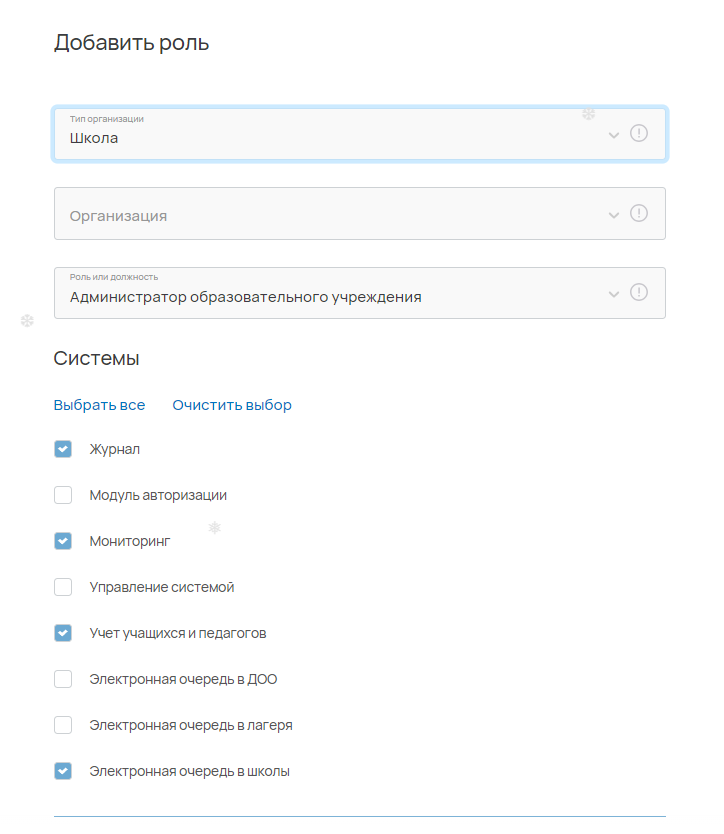Expand the Тип организации dropdown arrow
The width and height of the screenshot is (724, 834).
tap(613, 135)
